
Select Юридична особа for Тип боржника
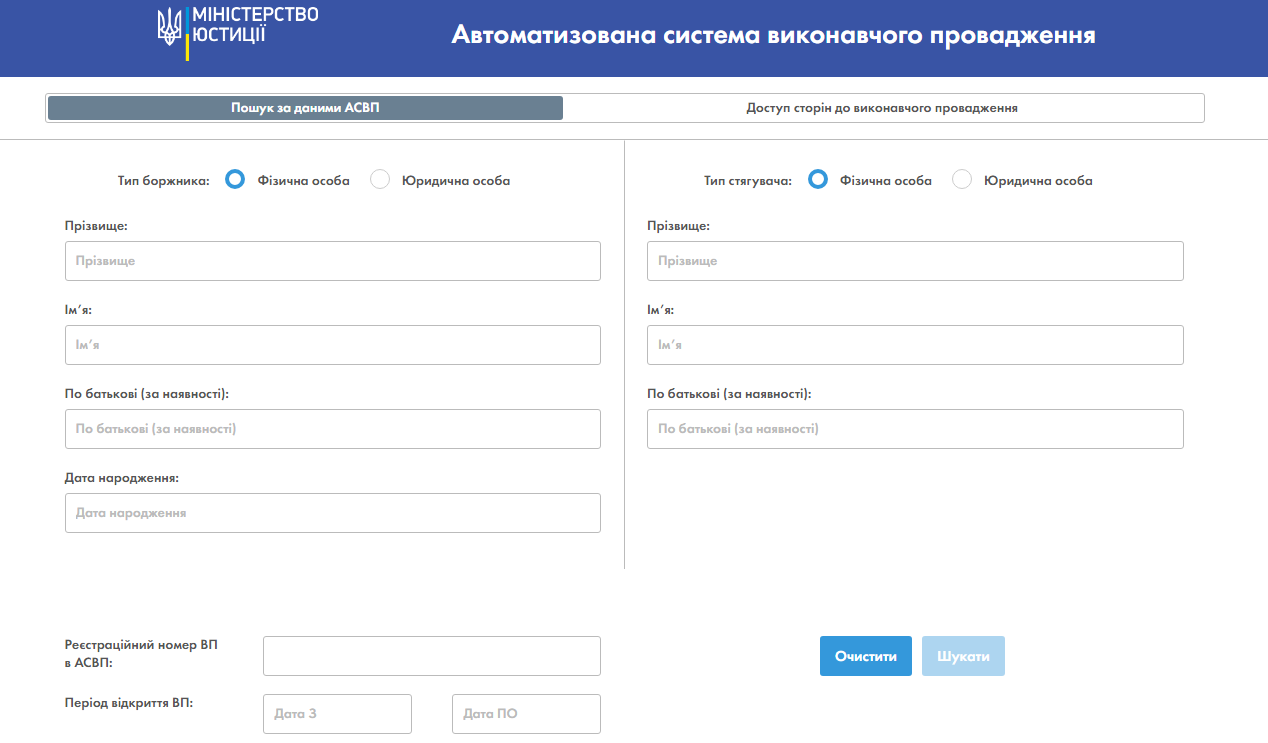point(379,179)
